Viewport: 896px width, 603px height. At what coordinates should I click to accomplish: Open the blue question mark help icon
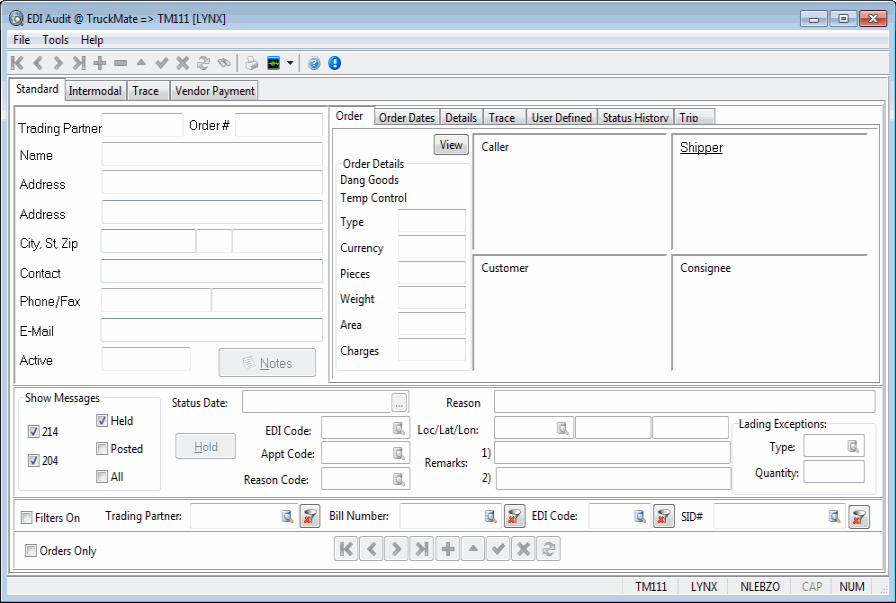[x=314, y=63]
